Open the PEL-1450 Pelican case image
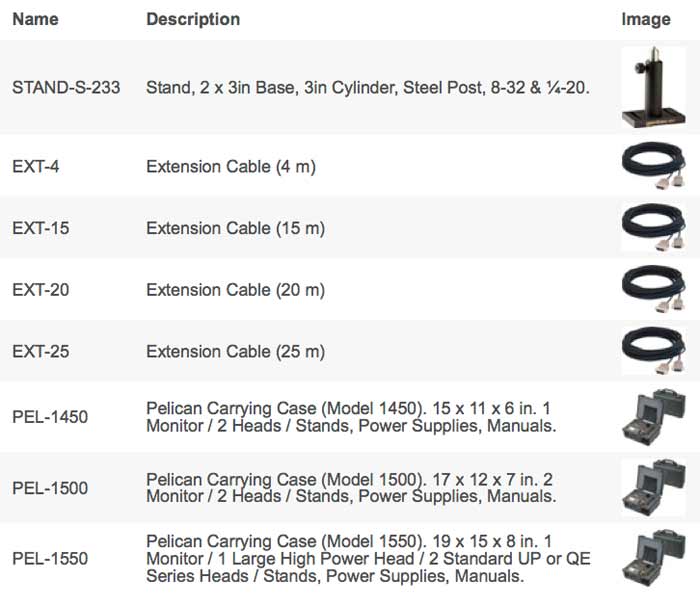 click(654, 417)
